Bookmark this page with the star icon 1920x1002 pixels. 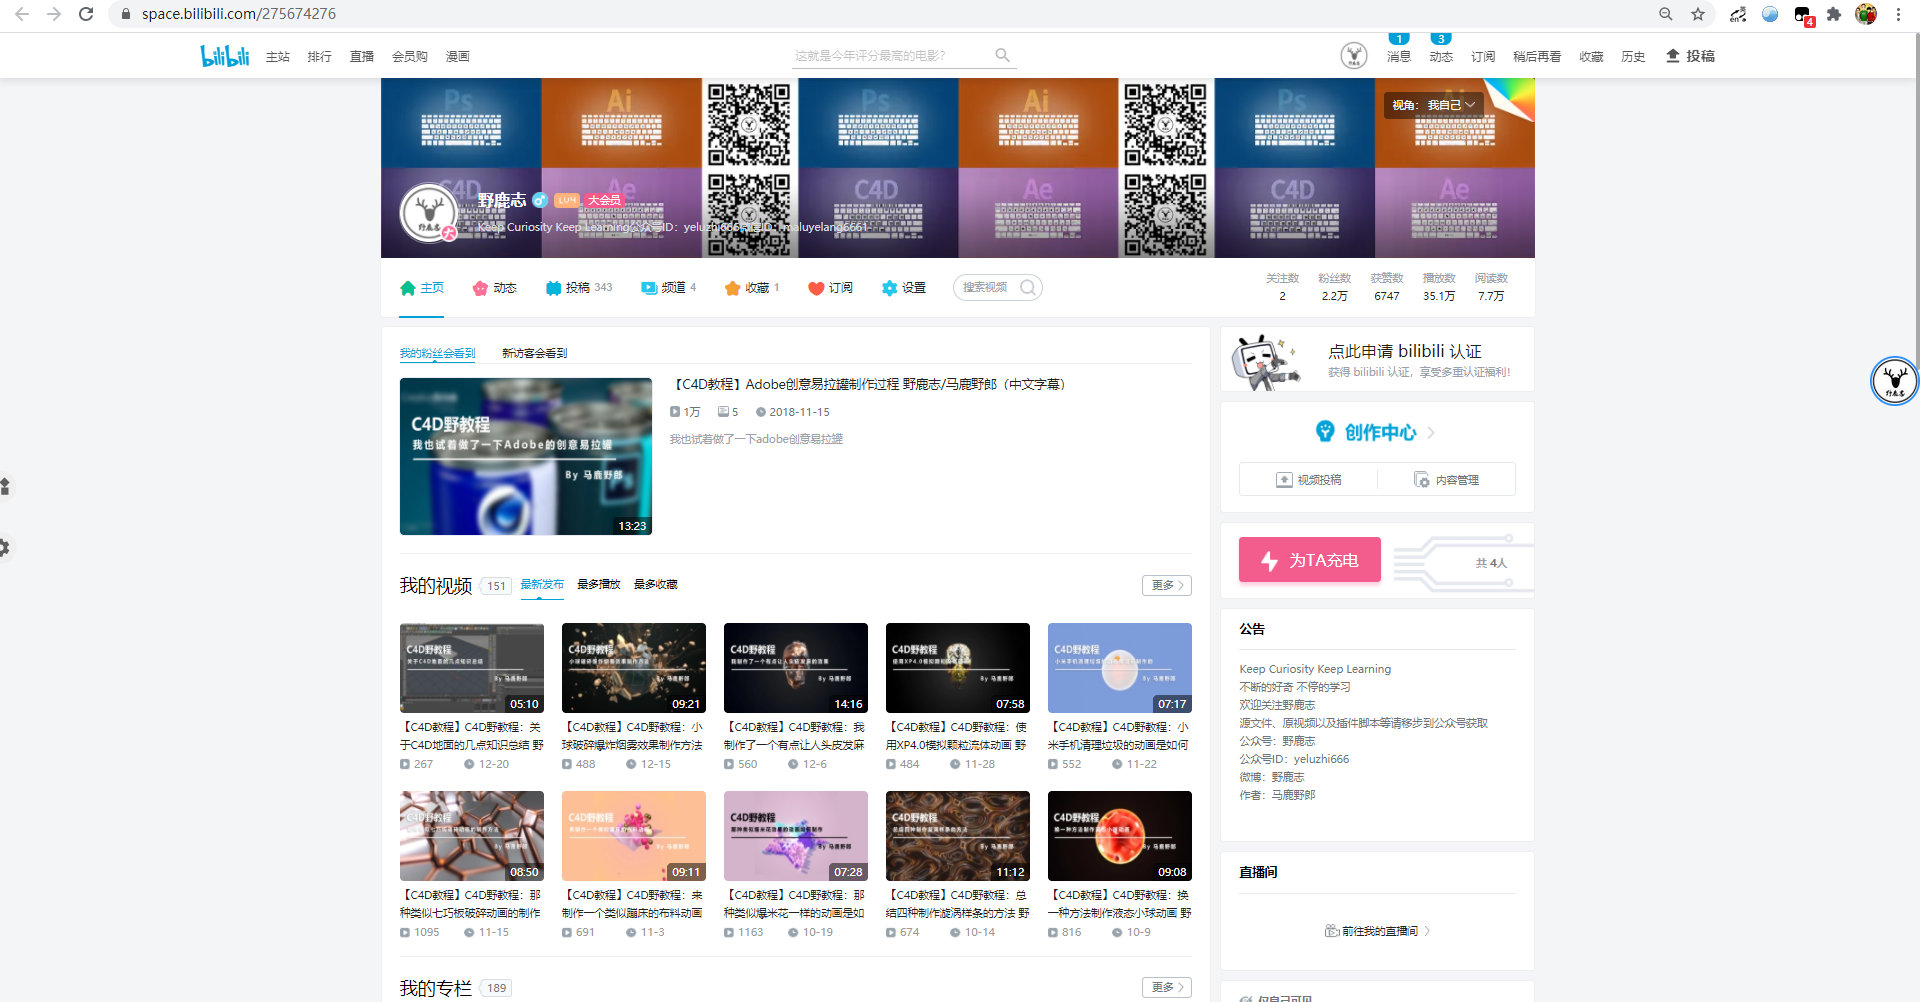(1698, 14)
